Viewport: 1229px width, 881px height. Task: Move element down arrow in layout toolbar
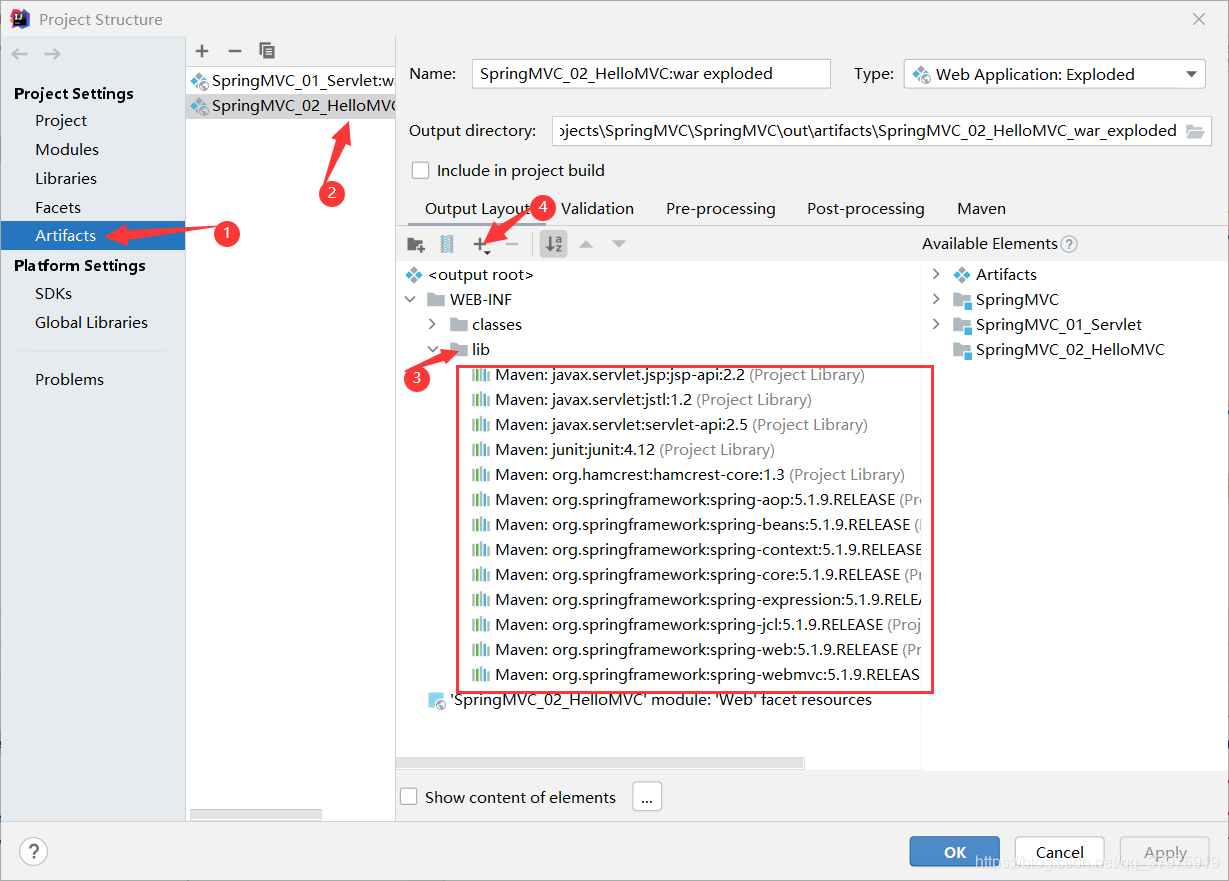[619, 244]
